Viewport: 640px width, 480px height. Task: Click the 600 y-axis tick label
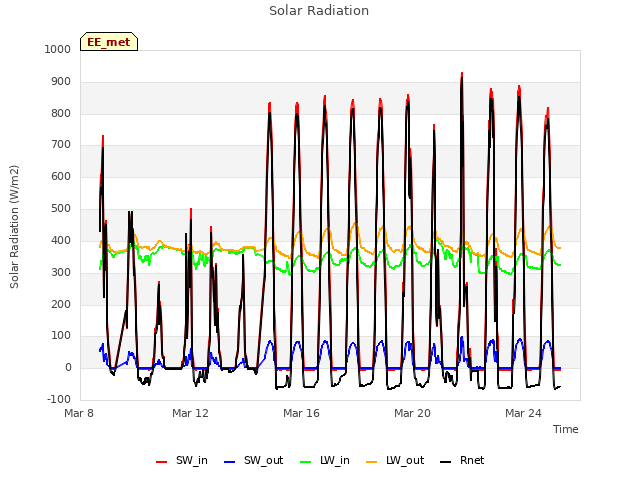(x=61, y=176)
